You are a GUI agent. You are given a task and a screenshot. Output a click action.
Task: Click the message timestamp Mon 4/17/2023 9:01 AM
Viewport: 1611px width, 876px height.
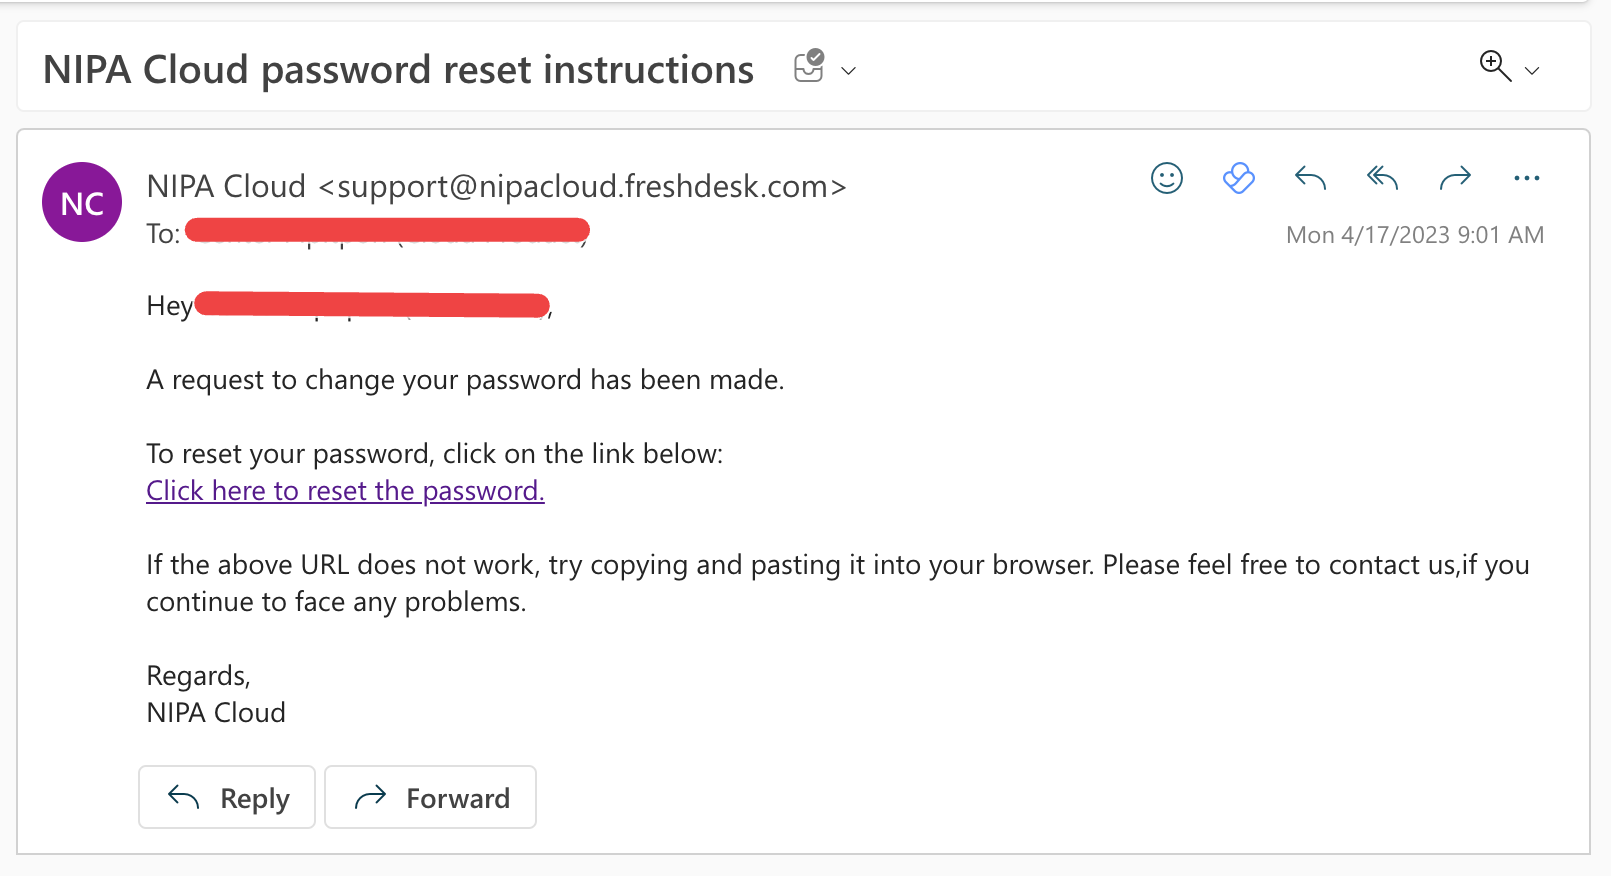(1414, 235)
